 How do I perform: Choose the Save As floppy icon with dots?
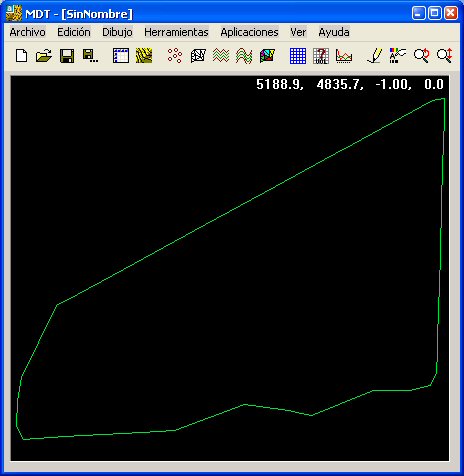[90, 56]
